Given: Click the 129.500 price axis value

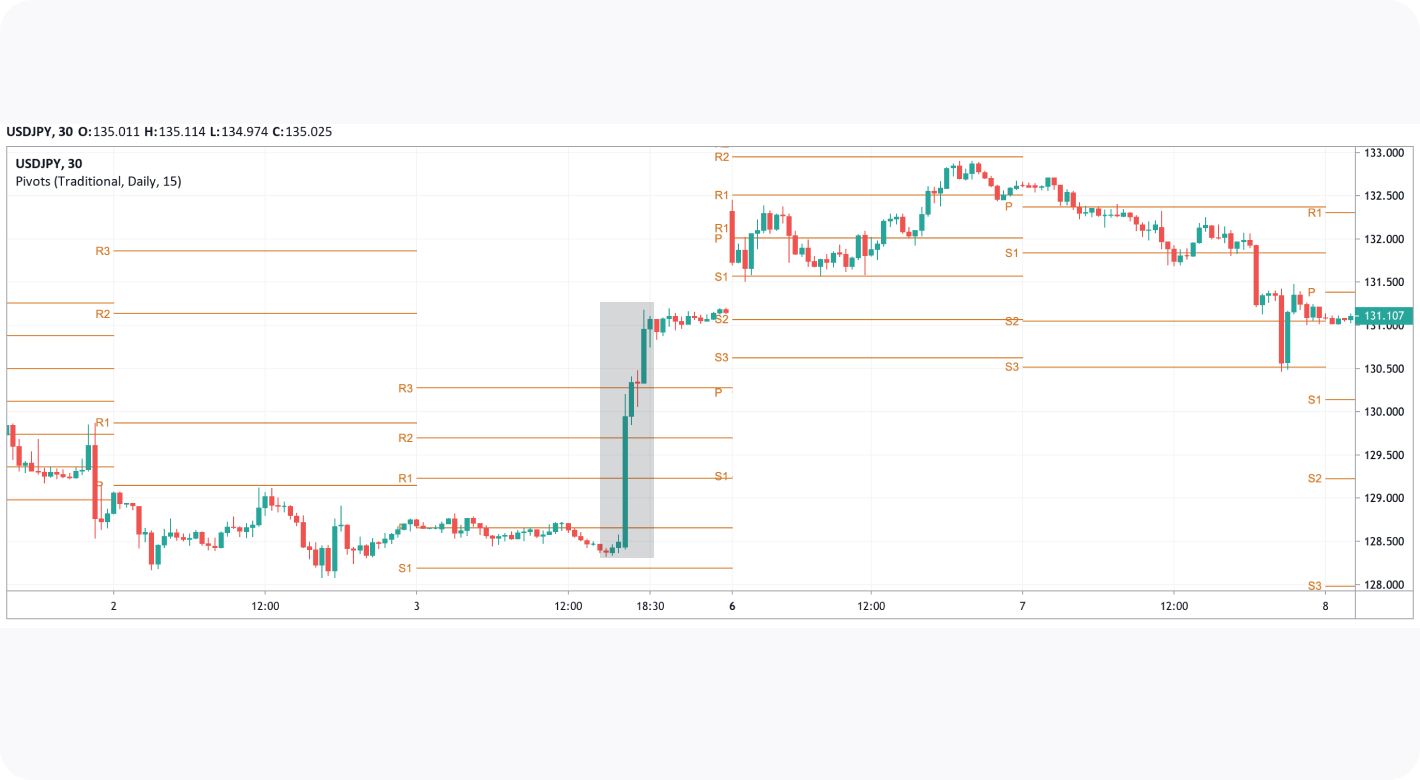Looking at the screenshot, I should pos(1385,455).
